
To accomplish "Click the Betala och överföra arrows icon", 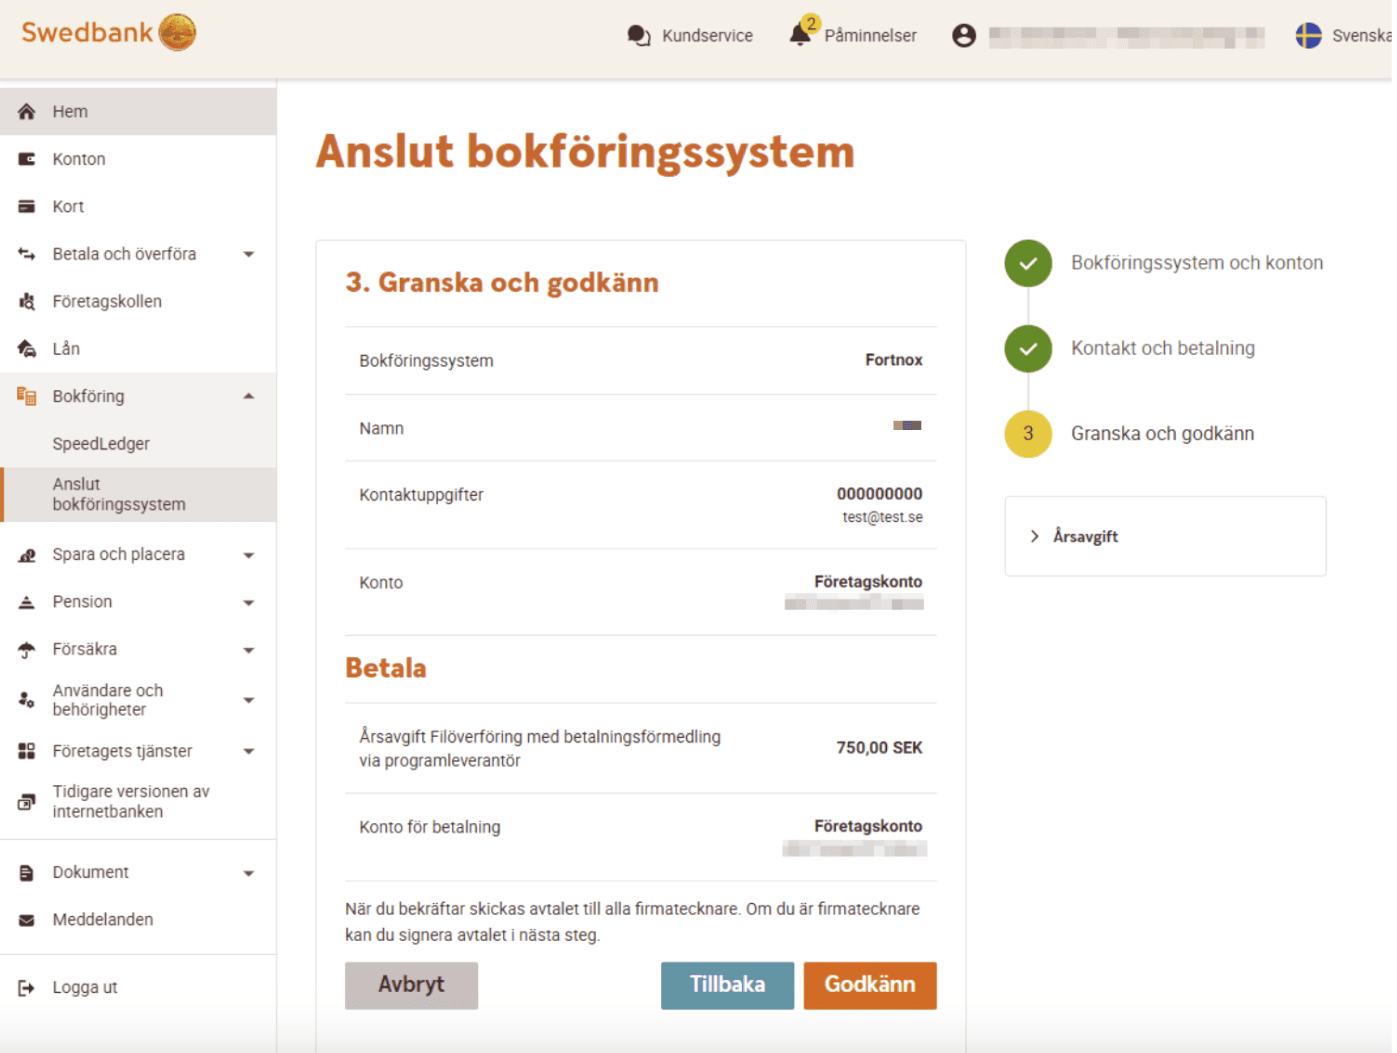I will tap(27, 254).
